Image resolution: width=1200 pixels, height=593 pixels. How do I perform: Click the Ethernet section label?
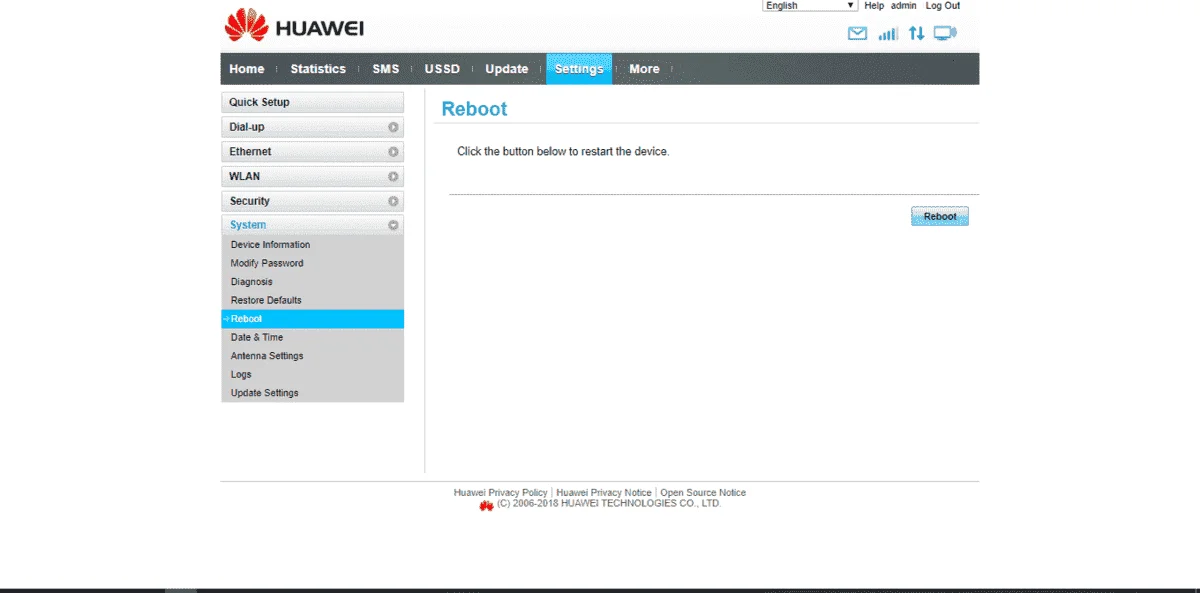[x=250, y=152]
